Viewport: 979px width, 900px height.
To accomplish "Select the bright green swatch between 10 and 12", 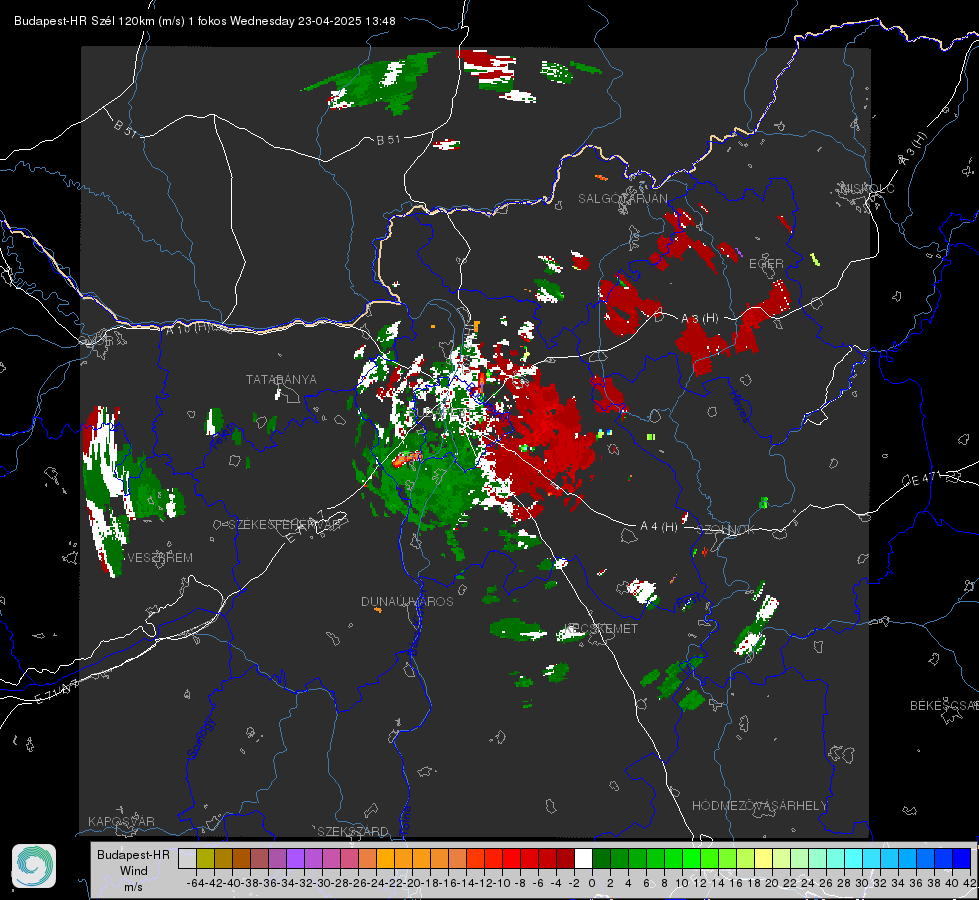I will (x=691, y=858).
